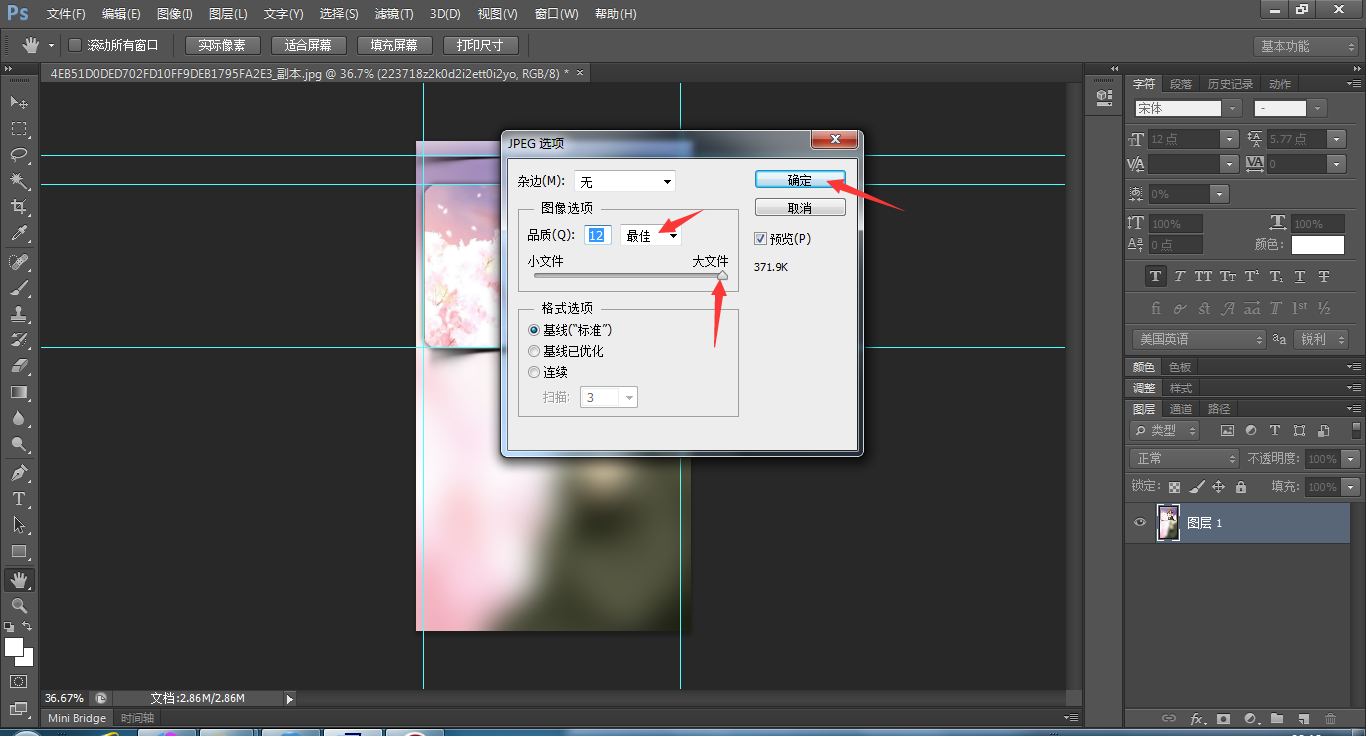1366x736 pixels.
Task: Click the 取消 cancel button
Action: point(800,208)
